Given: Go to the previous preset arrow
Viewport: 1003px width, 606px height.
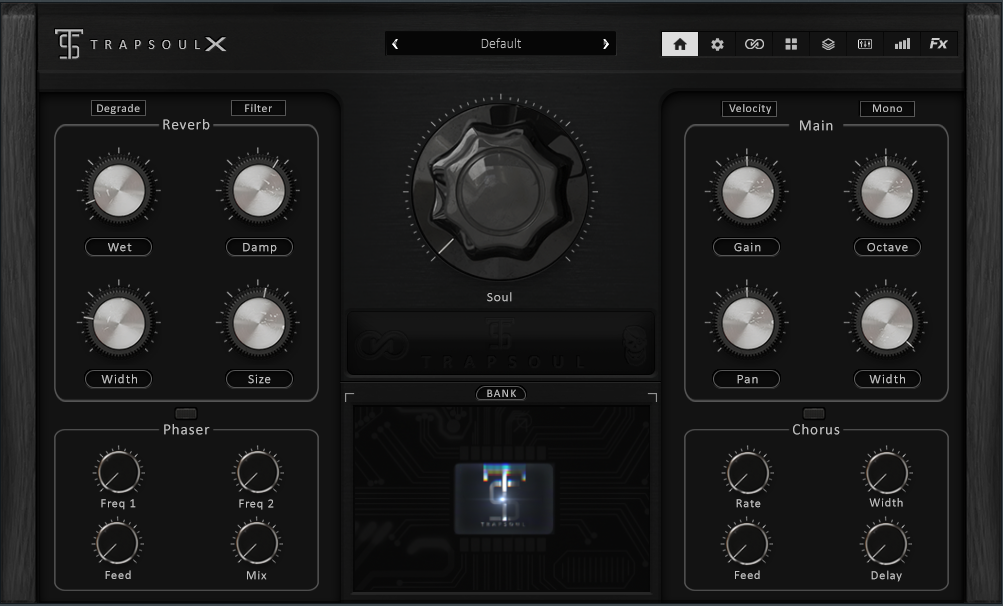Looking at the screenshot, I should click(x=395, y=44).
